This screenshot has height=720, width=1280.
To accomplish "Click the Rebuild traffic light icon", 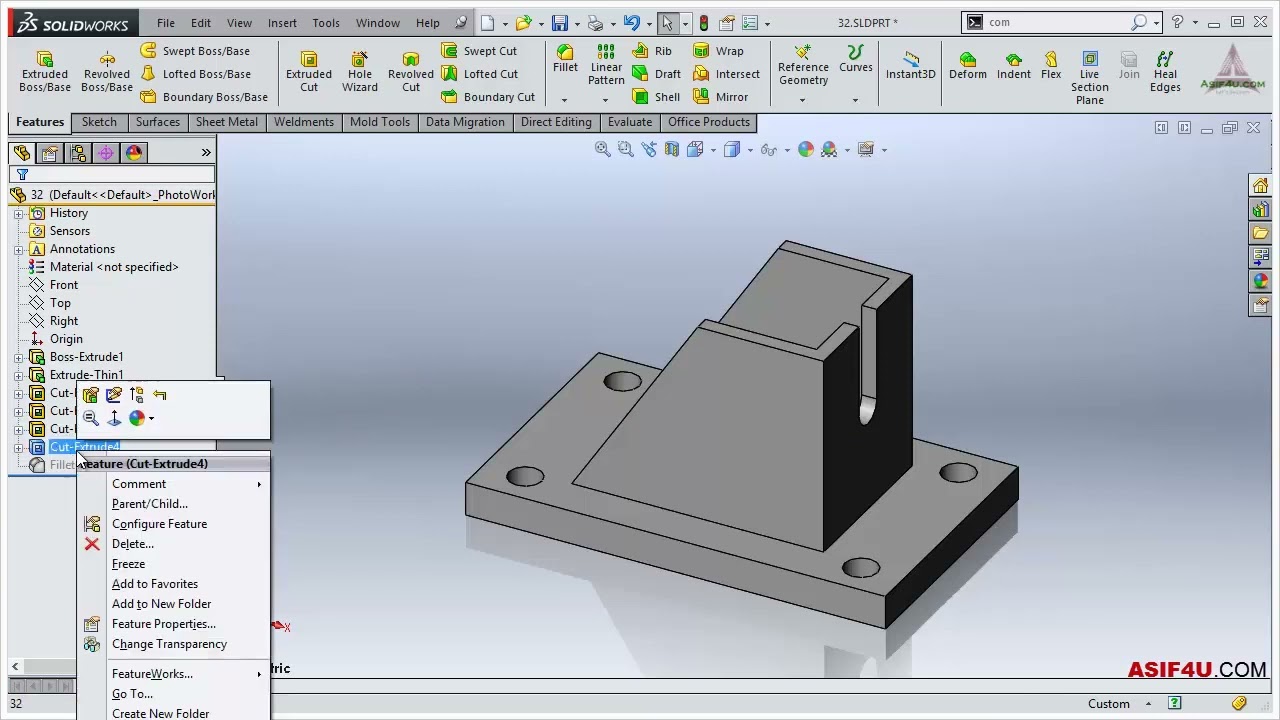I will (704, 23).
